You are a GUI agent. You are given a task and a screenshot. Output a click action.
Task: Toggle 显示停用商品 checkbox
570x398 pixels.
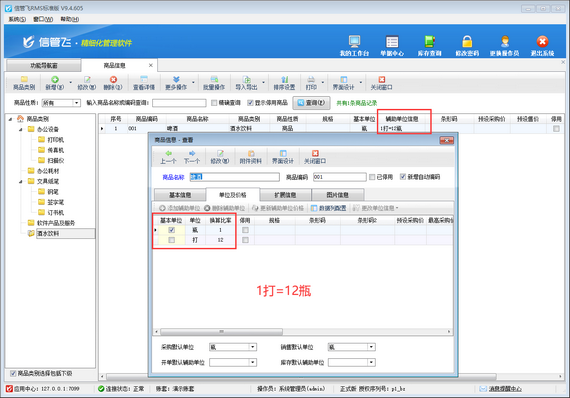[x=250, y=103]
